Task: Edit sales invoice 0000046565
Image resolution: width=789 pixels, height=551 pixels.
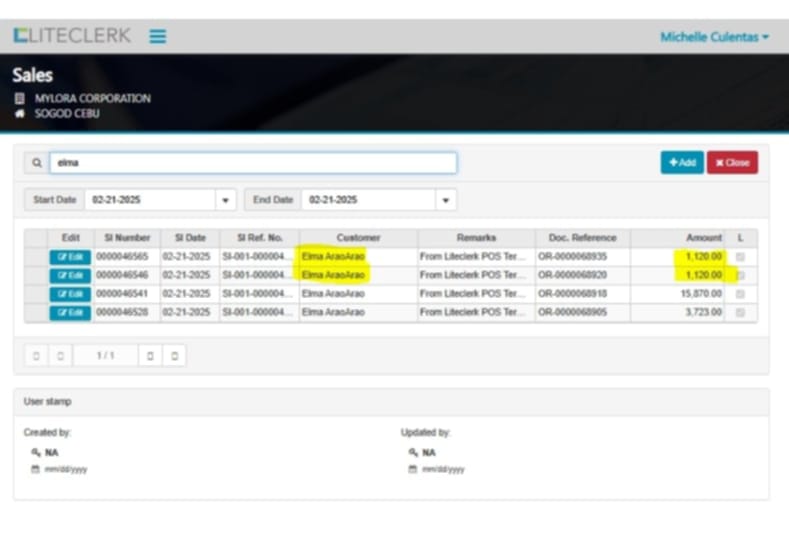Action: (x=70, y=257)
